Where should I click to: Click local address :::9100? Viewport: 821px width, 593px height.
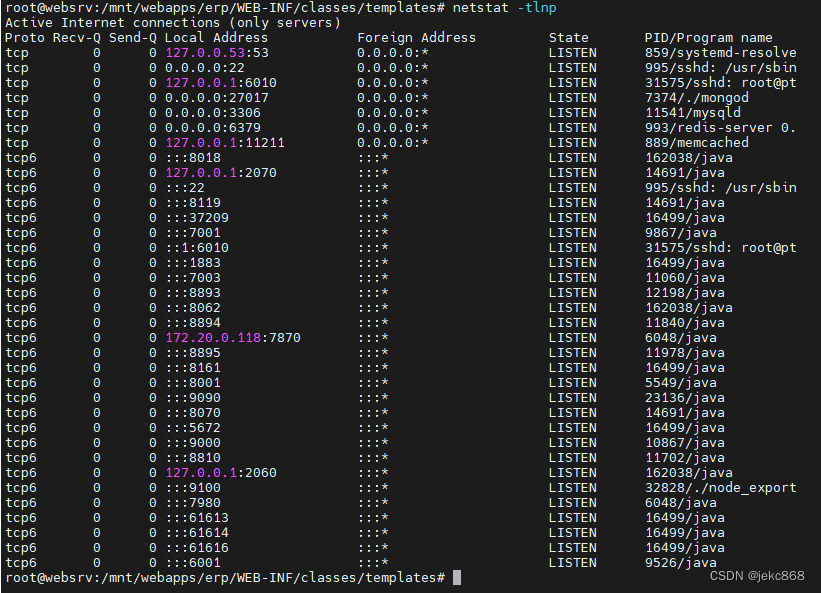(x=193, y=488)
